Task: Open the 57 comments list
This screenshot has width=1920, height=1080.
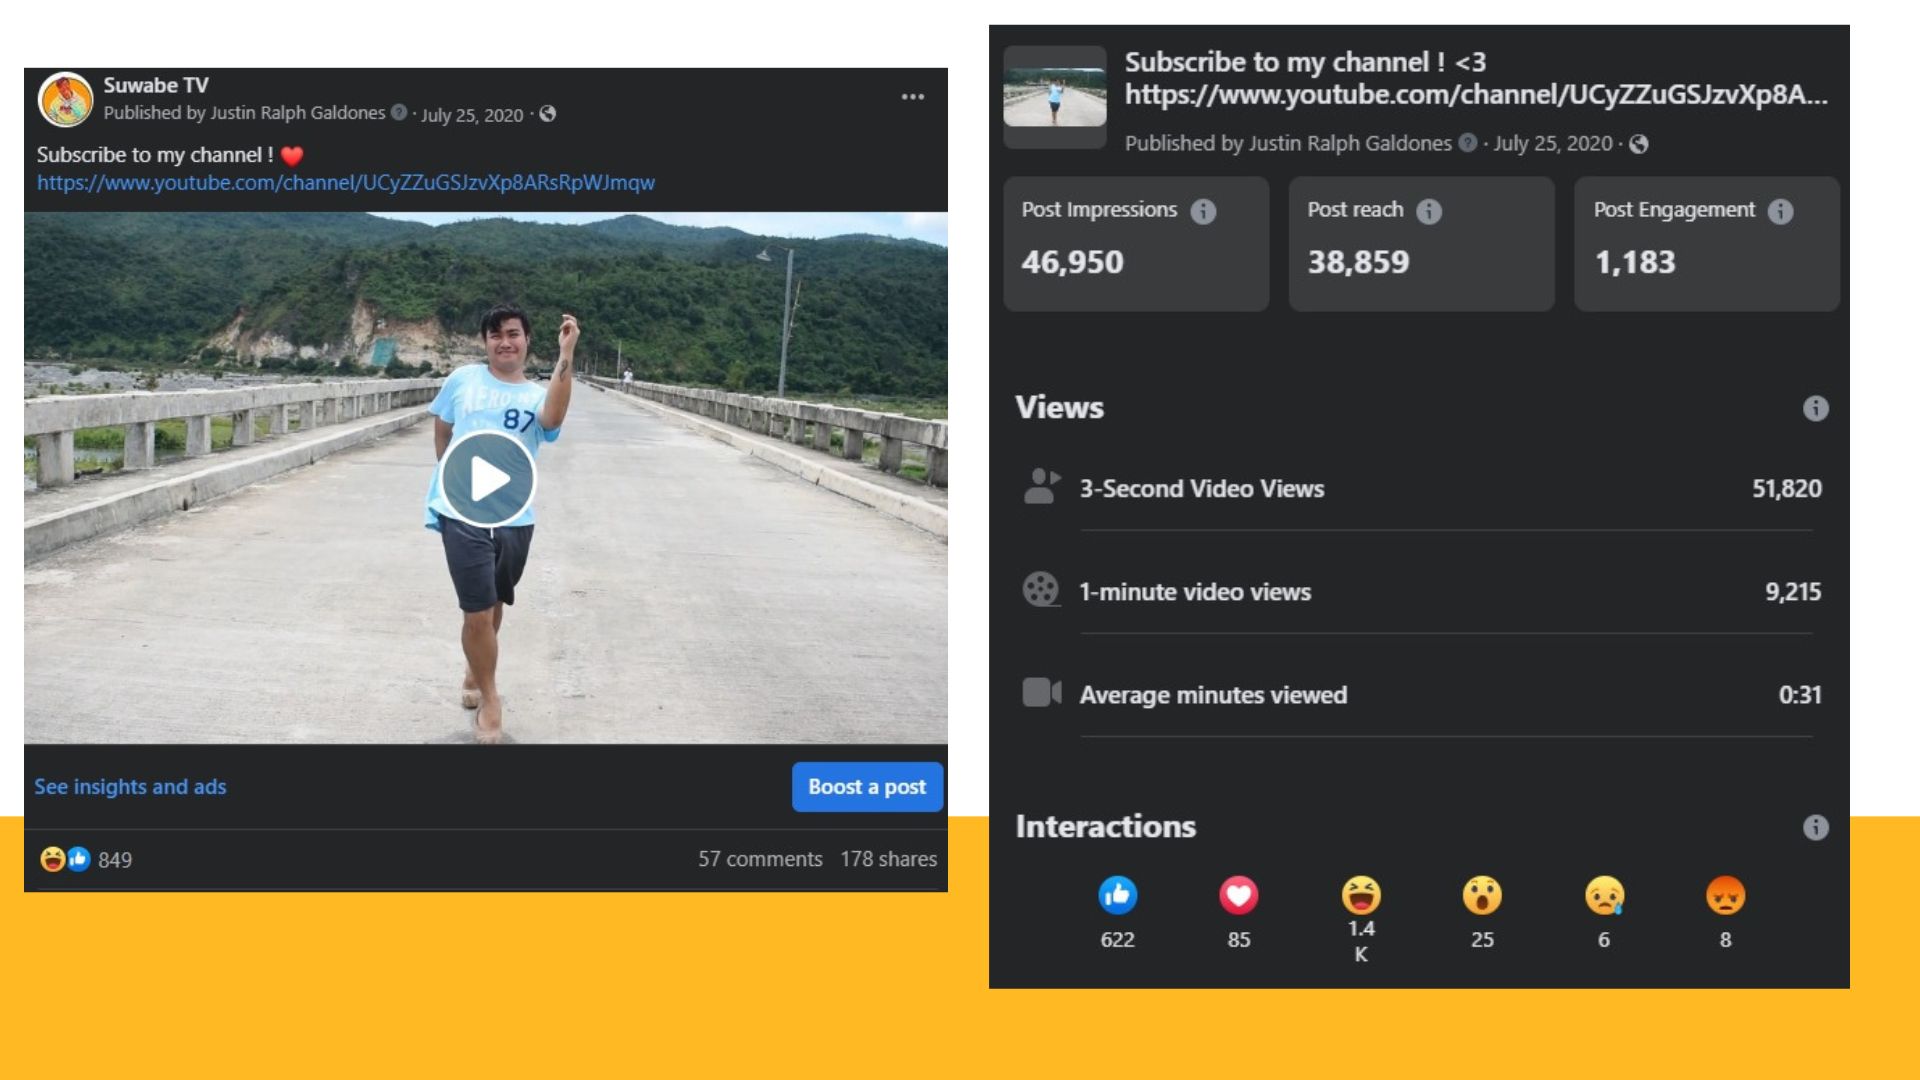Action: 760,859
